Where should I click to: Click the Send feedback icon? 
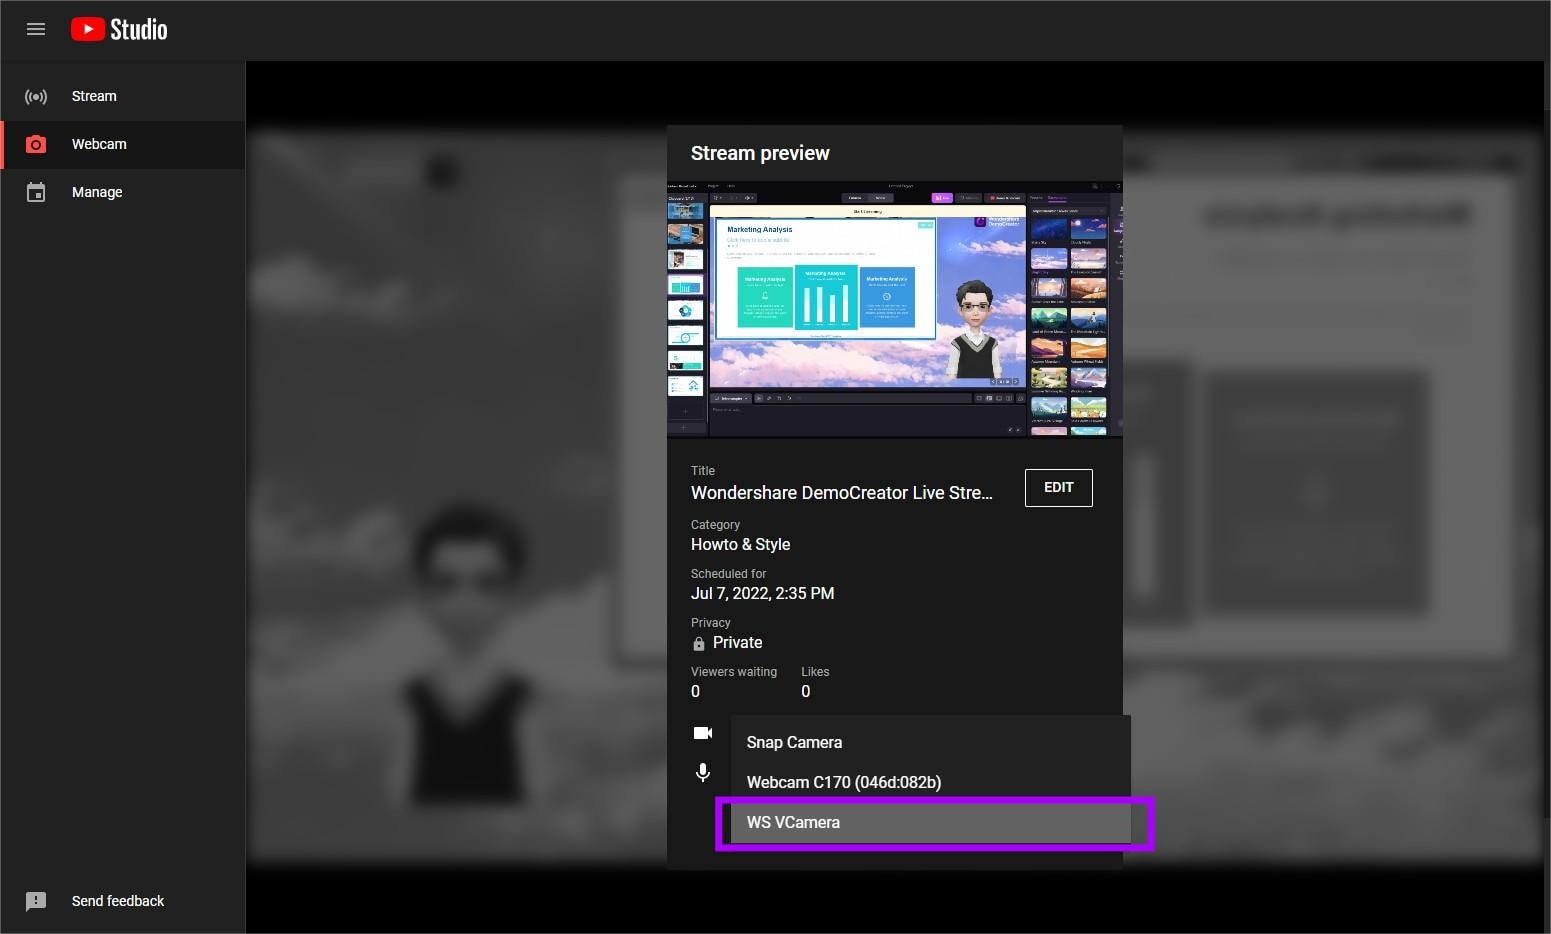pyautogui.click(x=36, y=901)
